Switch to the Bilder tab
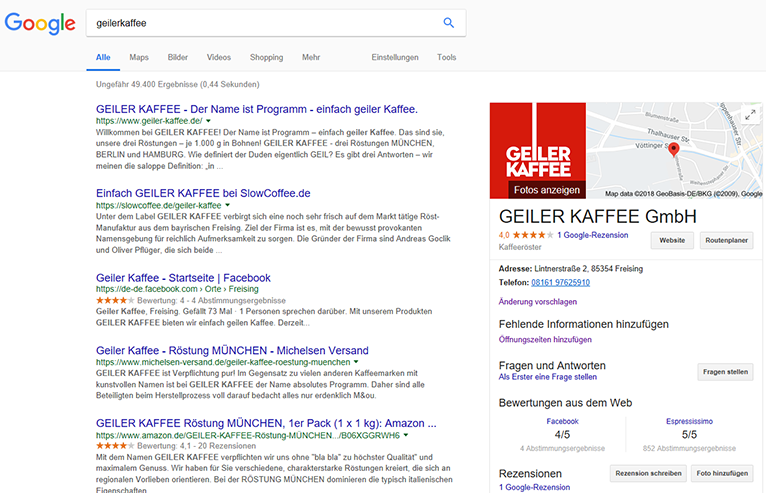Viewport: 766px width, 493px height. [178, 58]
